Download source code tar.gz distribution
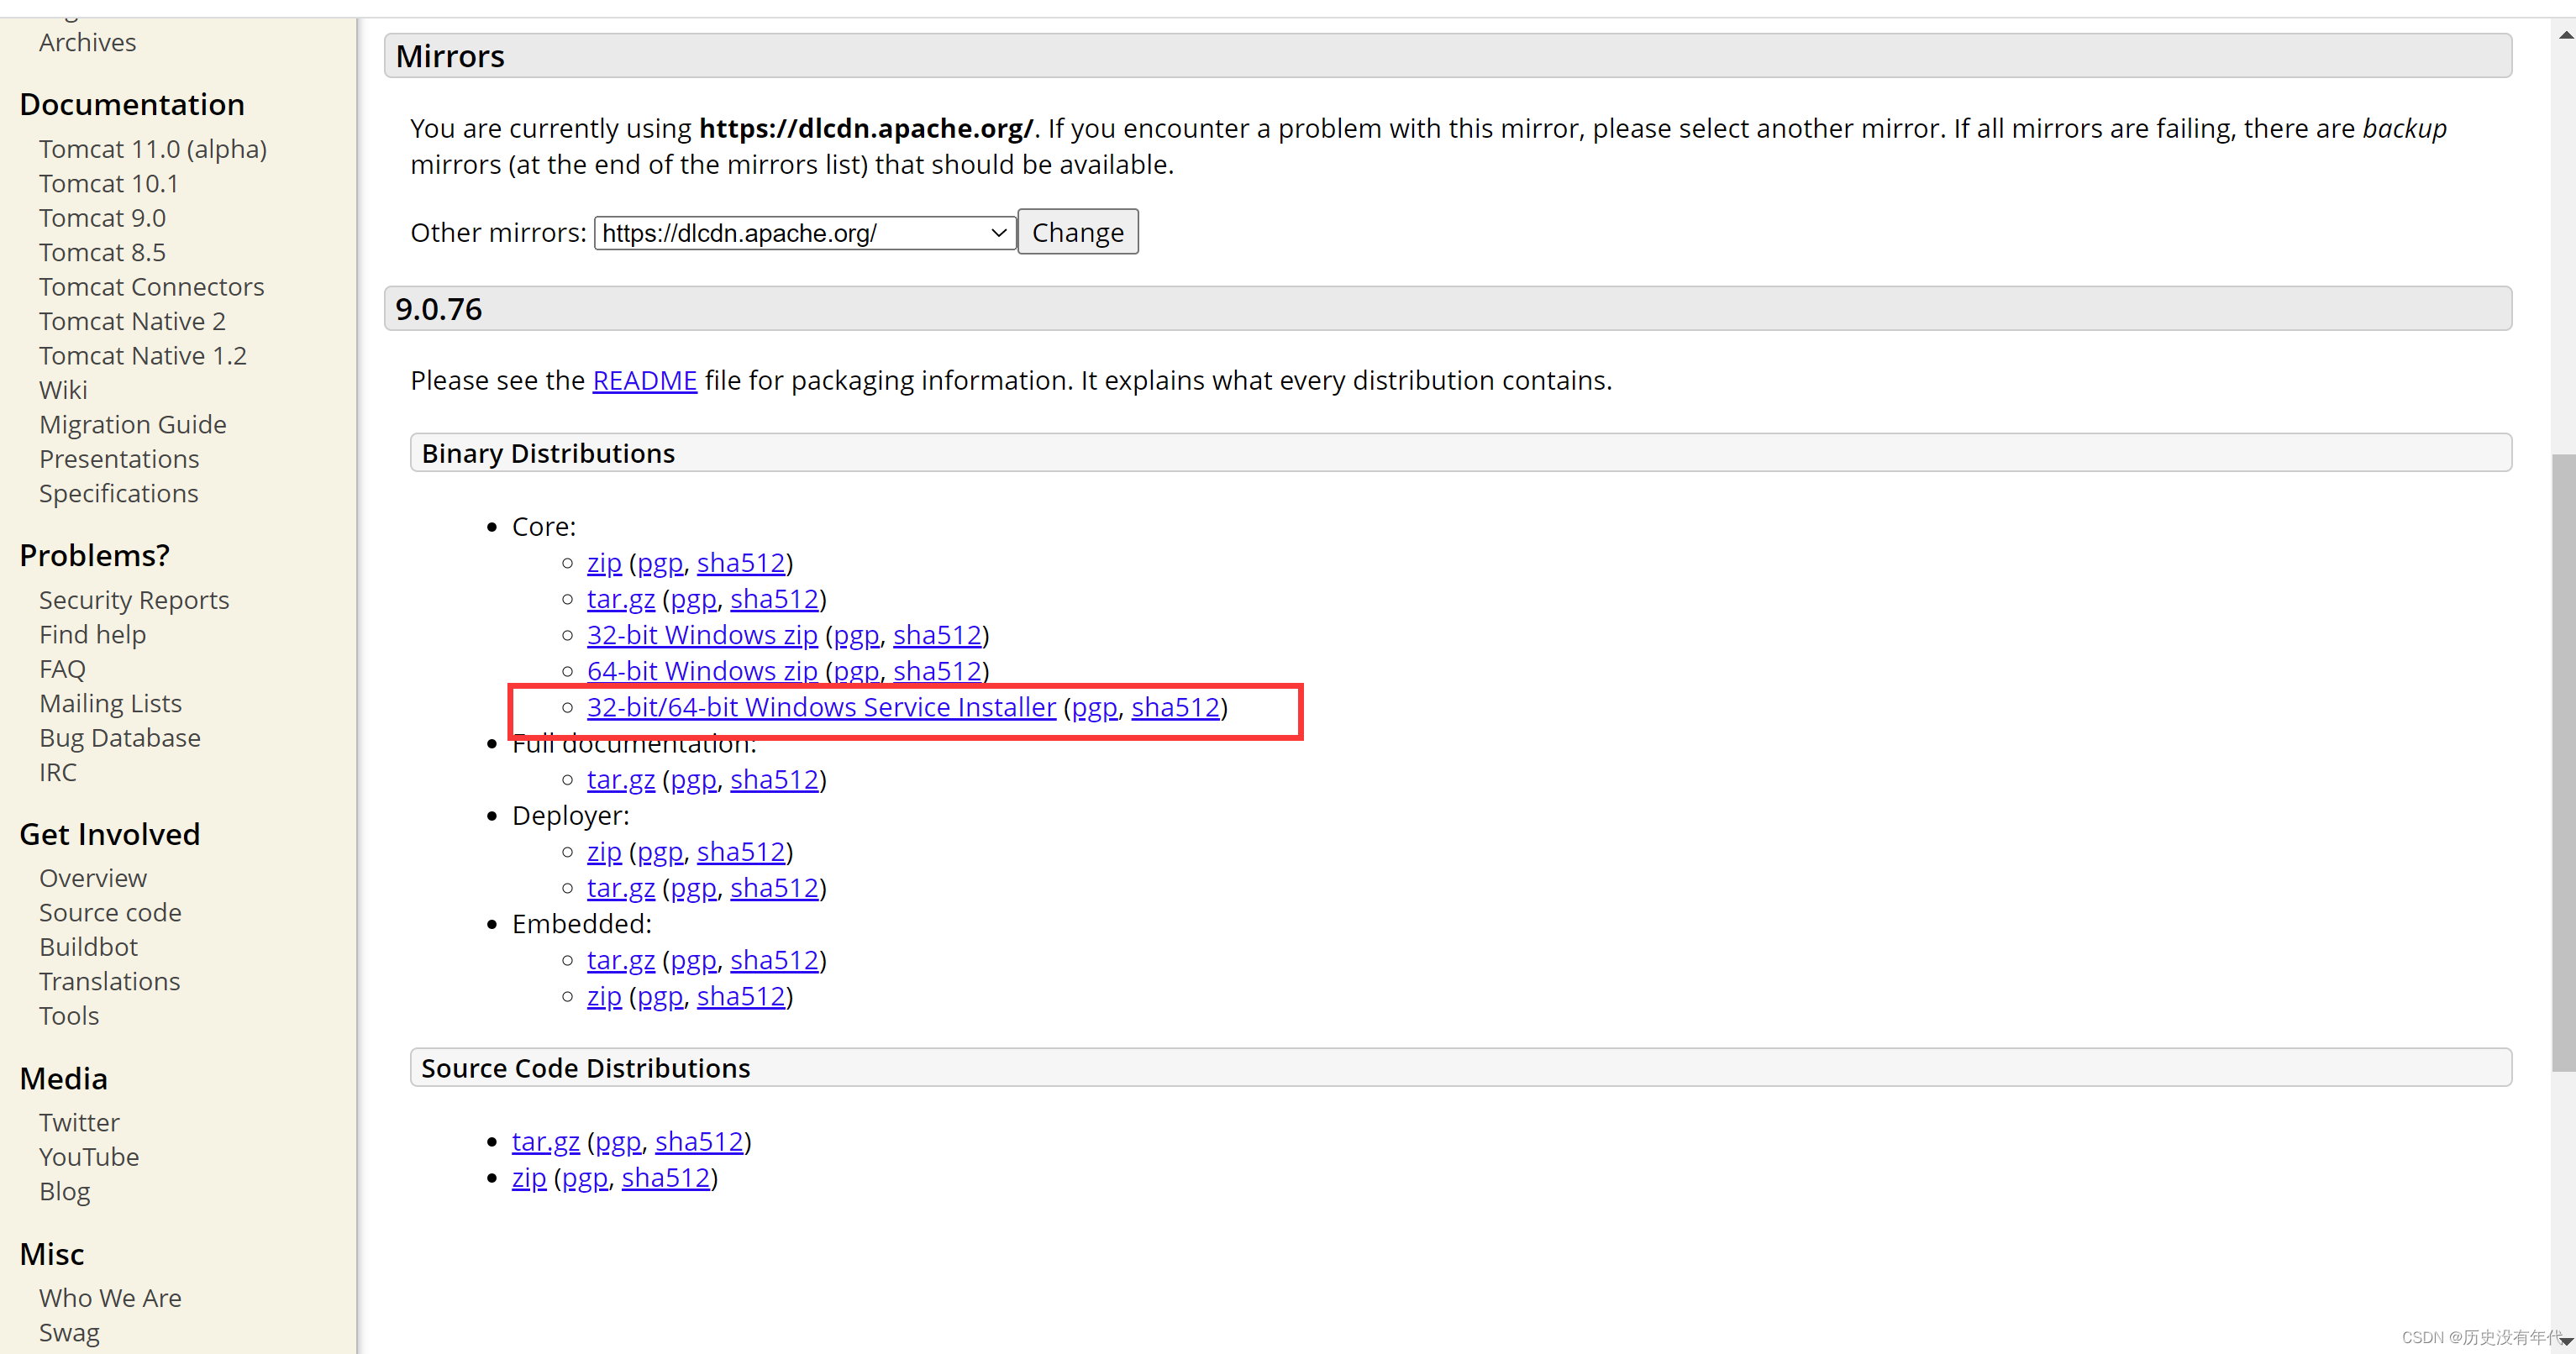Screen dimensions: 2576x1354 pos(545,1142)
